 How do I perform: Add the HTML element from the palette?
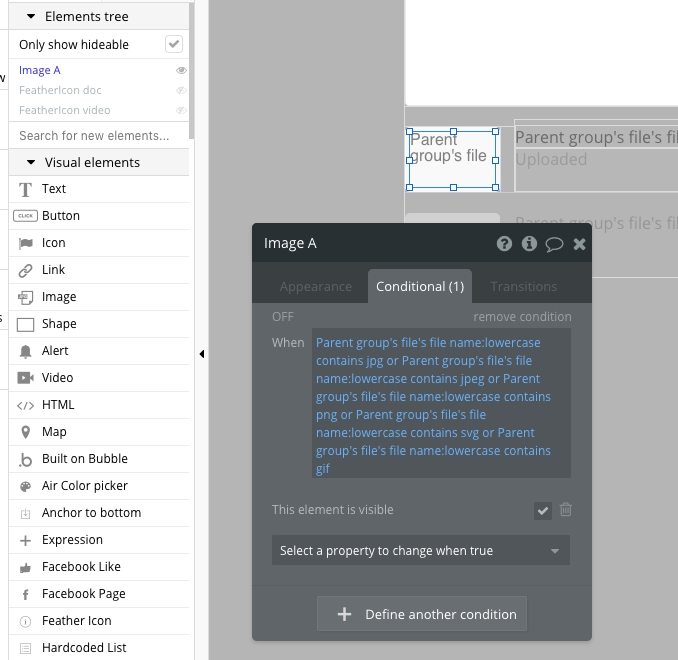pos(57,405)
